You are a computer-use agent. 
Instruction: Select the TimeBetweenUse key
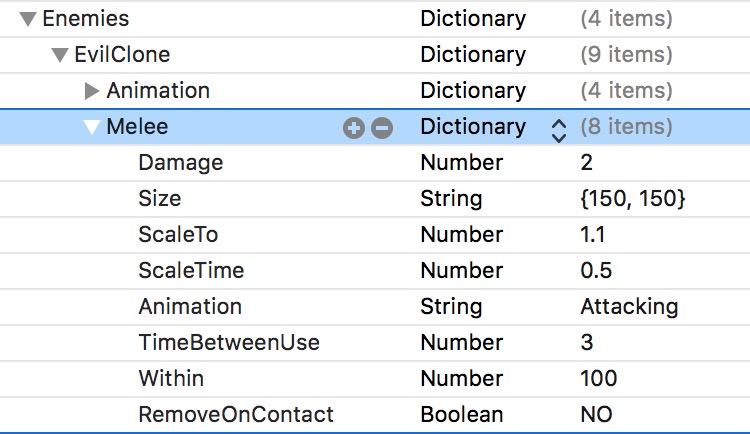[x=229, y=343]
